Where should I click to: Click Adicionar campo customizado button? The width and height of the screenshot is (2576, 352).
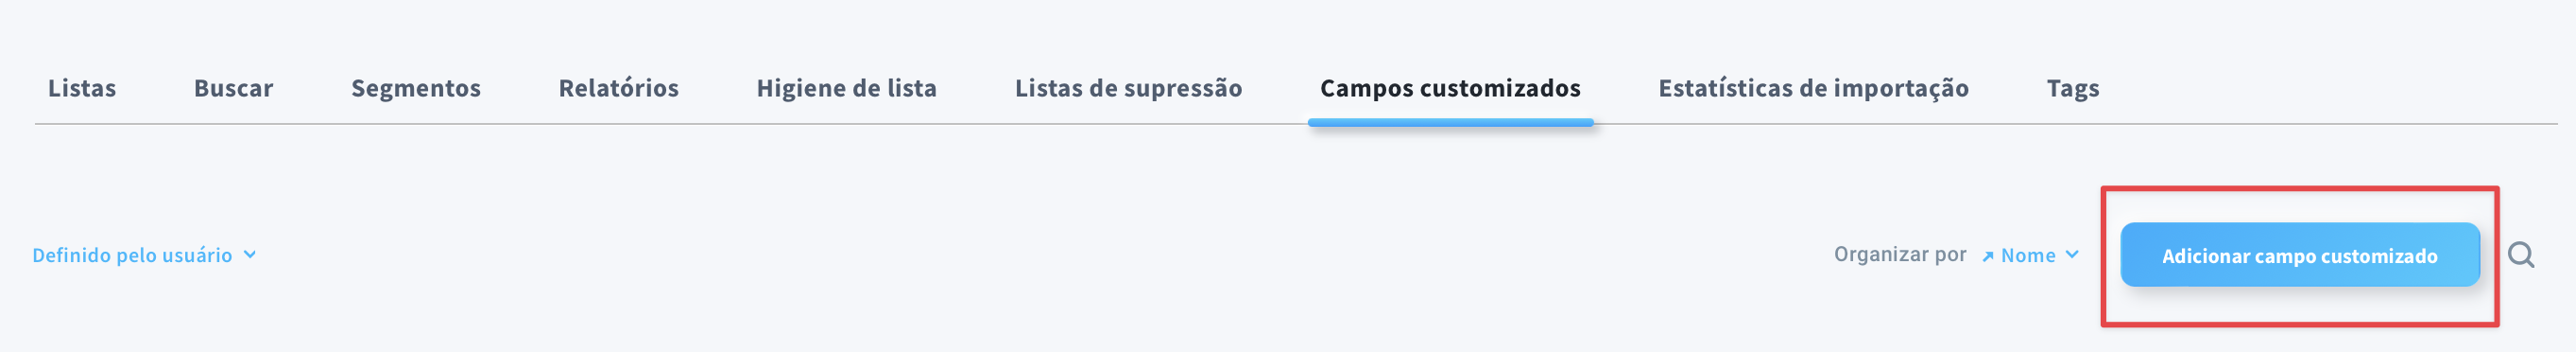click(2299, 255)
